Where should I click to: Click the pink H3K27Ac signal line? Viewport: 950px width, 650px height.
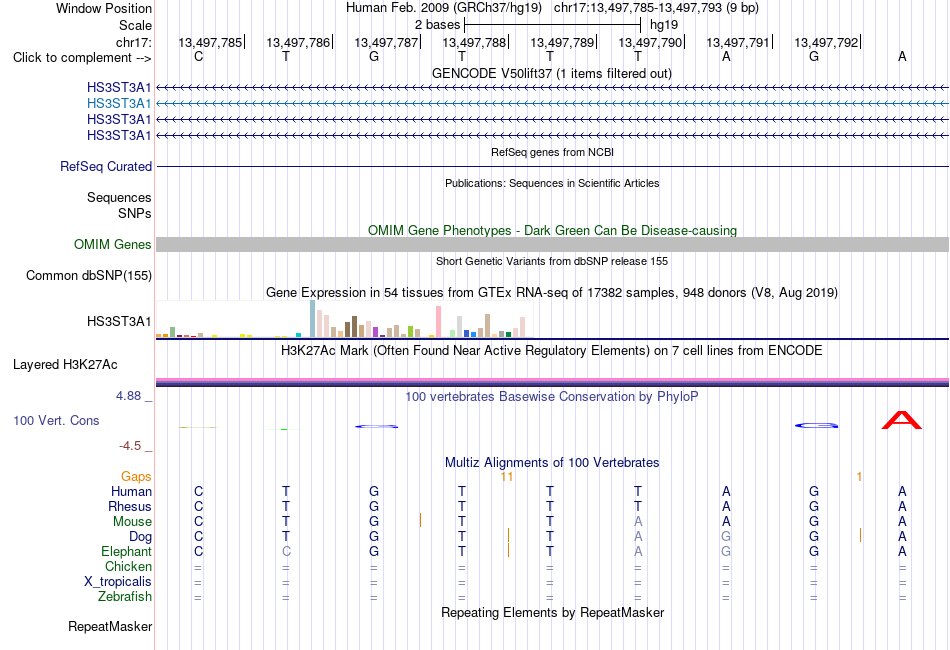(552, 380)
